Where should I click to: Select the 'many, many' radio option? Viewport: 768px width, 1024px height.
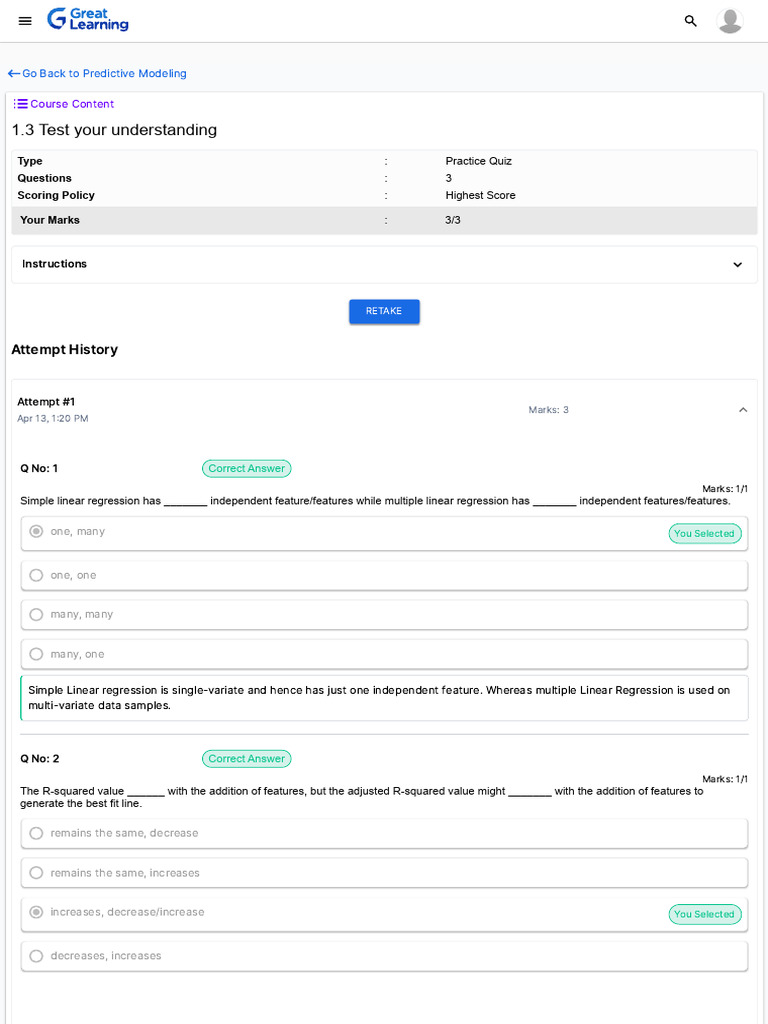(x=36, y=615)
